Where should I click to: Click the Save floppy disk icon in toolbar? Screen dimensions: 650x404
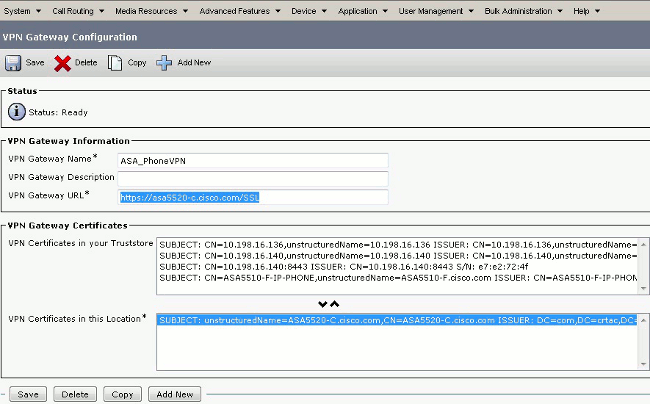coord(13,63)
